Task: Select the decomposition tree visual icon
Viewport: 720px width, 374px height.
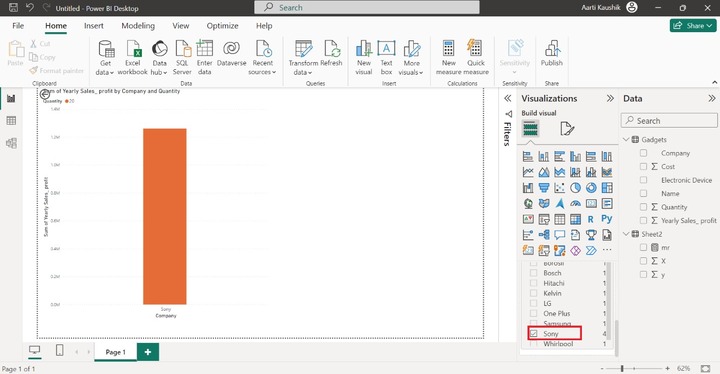Action: [544, 235]
